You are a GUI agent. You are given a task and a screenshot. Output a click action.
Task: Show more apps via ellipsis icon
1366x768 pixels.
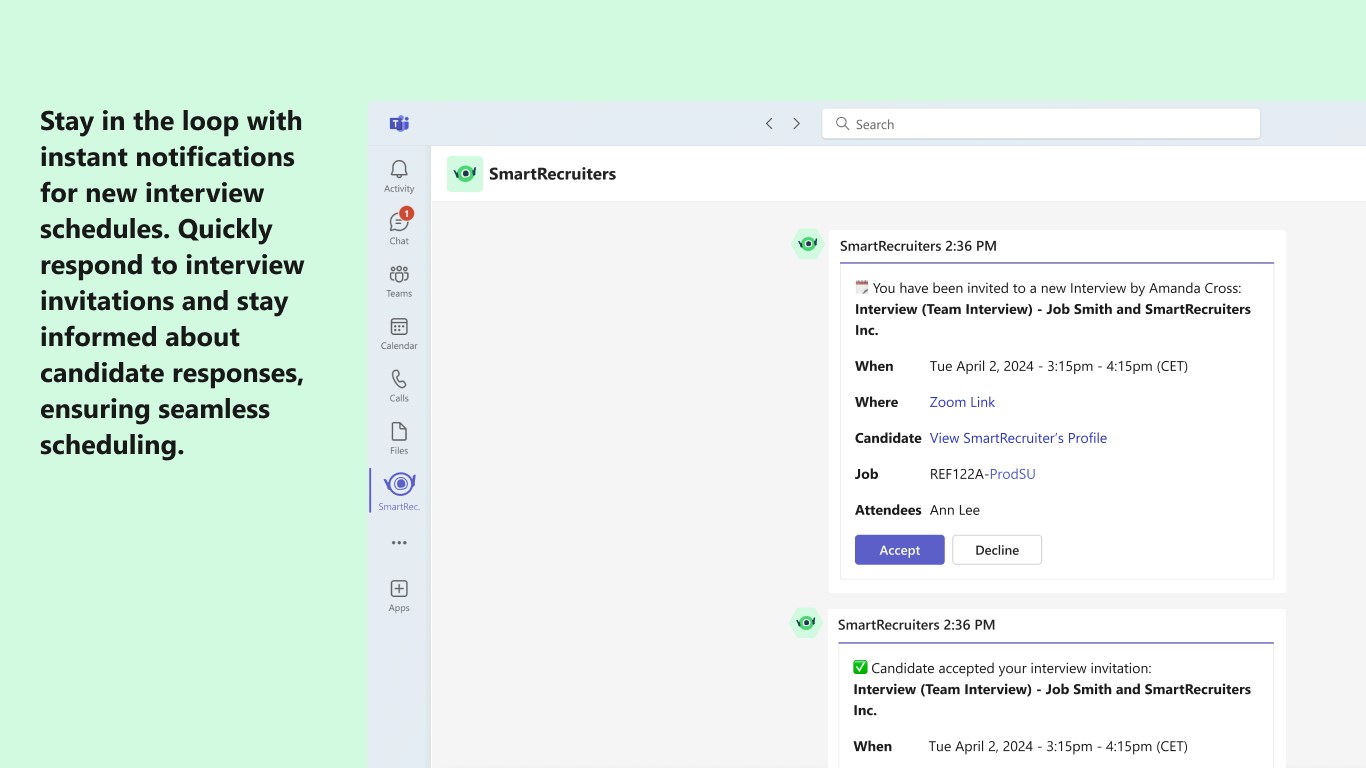click(x=399, y=543)
